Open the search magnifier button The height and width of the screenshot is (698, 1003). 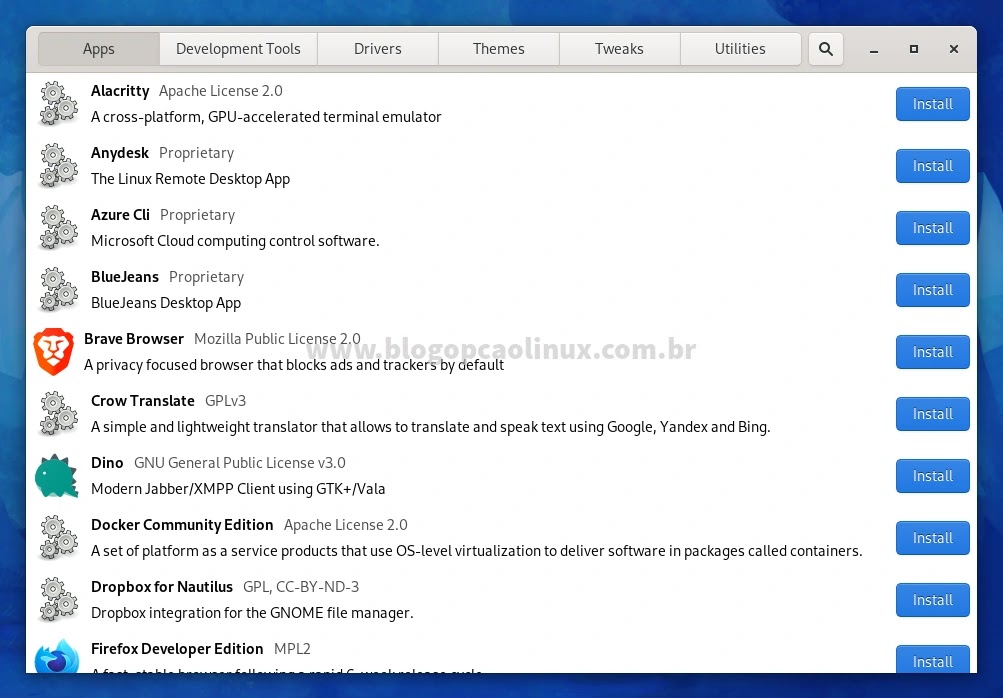825,49
